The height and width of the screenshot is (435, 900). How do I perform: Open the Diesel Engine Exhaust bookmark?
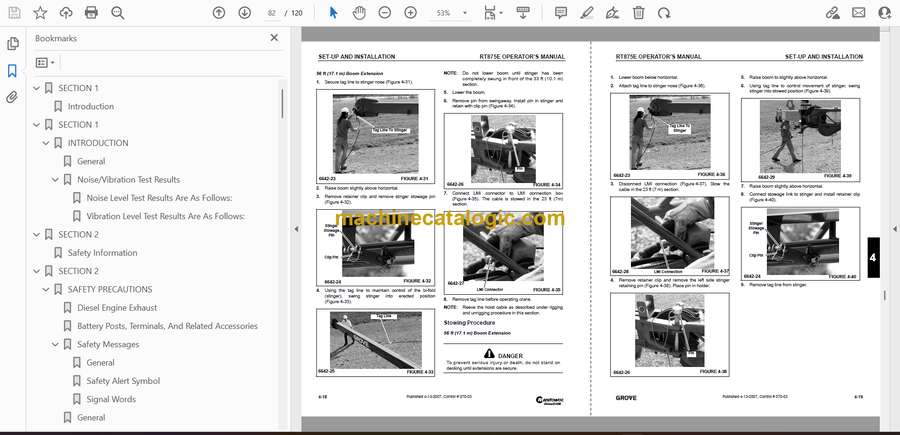[x=117, y=308]
